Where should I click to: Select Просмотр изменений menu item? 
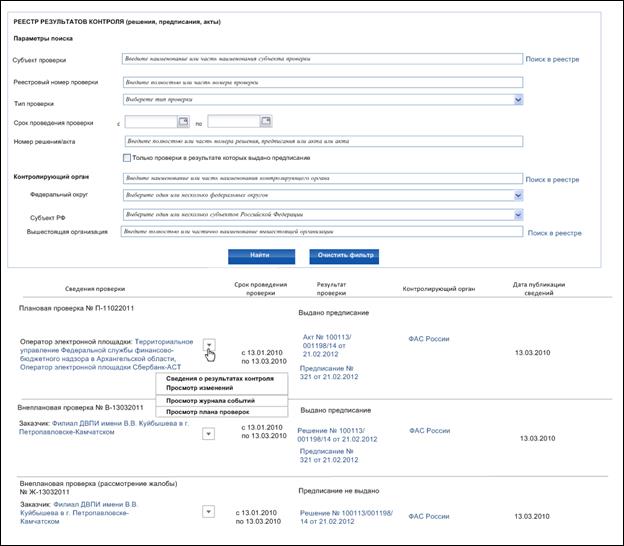[x=199, y=388]
